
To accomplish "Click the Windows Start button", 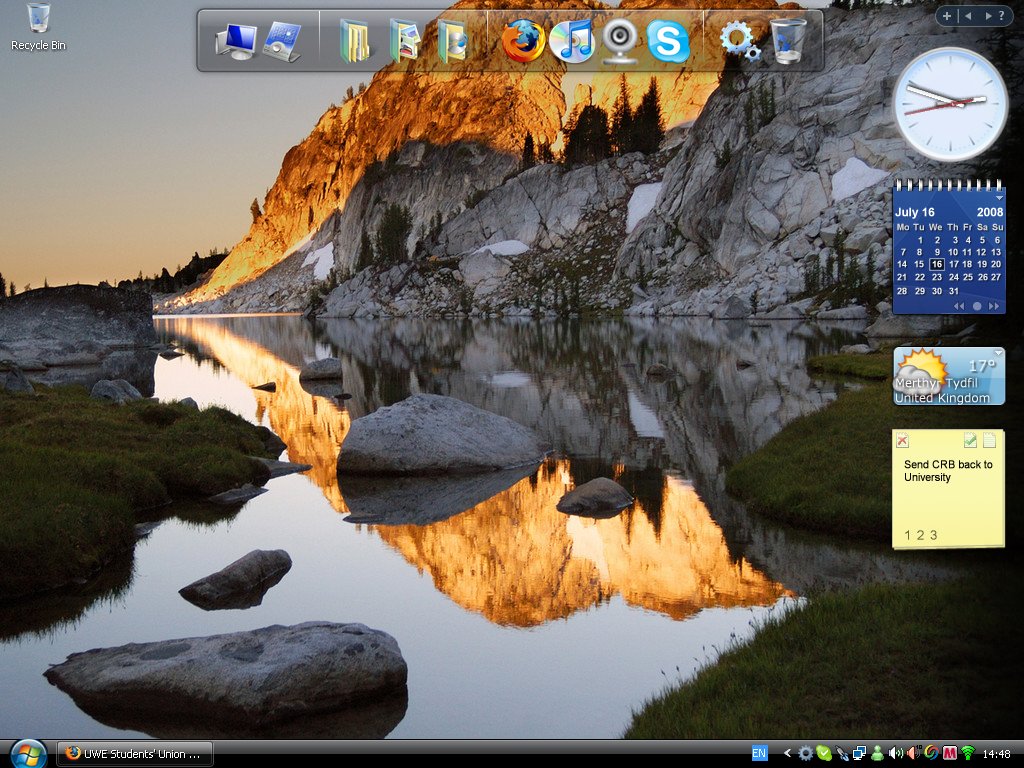I will [x=27, y=753].
